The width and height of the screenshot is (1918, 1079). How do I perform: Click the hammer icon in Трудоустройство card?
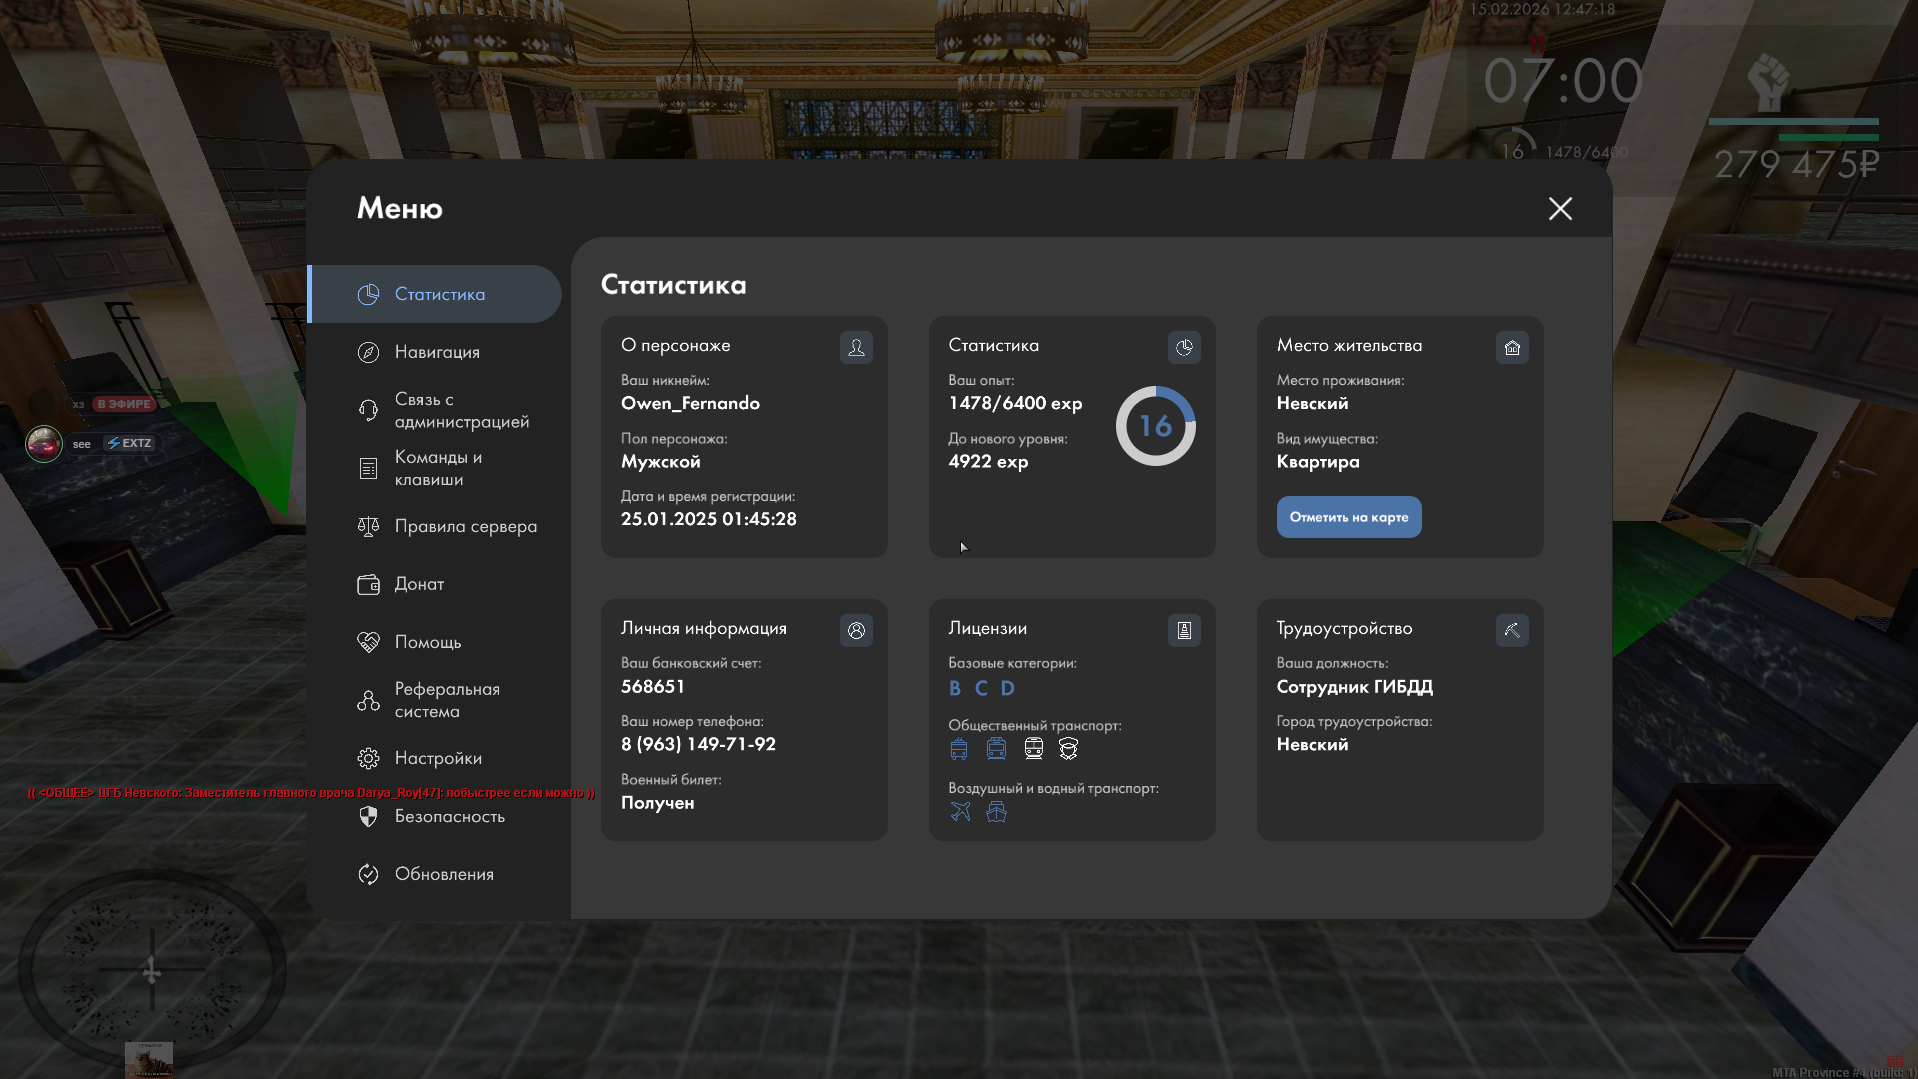[1512, 630]
